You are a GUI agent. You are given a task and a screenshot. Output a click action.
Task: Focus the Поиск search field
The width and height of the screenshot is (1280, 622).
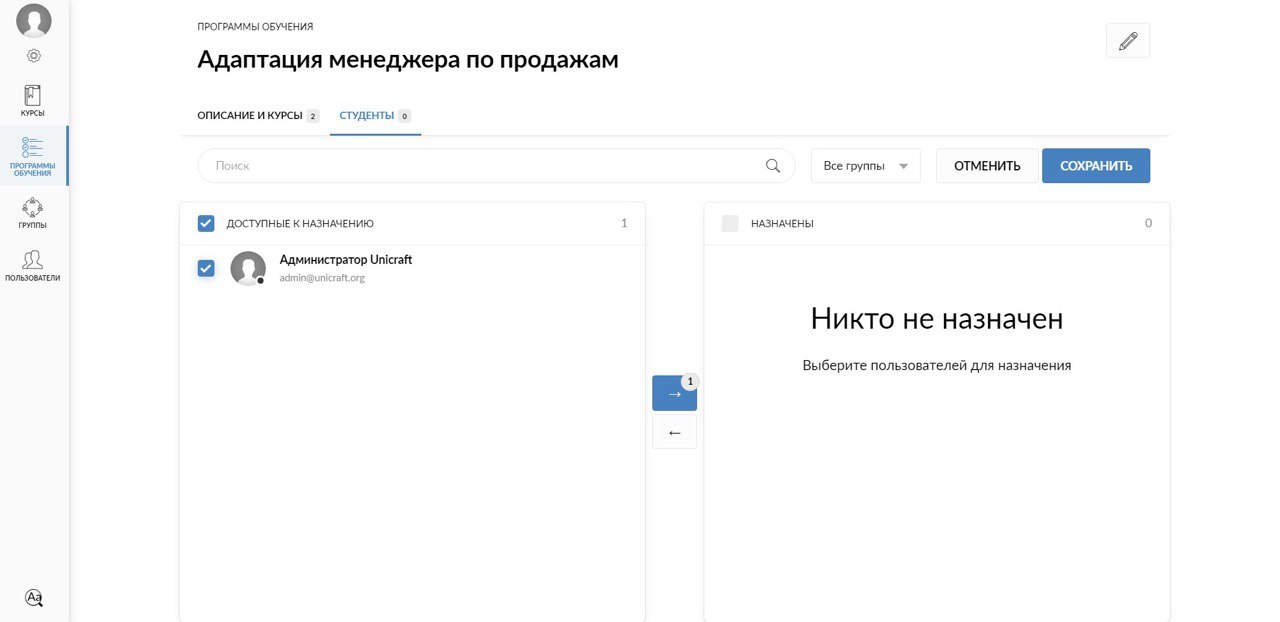[x=480, y=166]
